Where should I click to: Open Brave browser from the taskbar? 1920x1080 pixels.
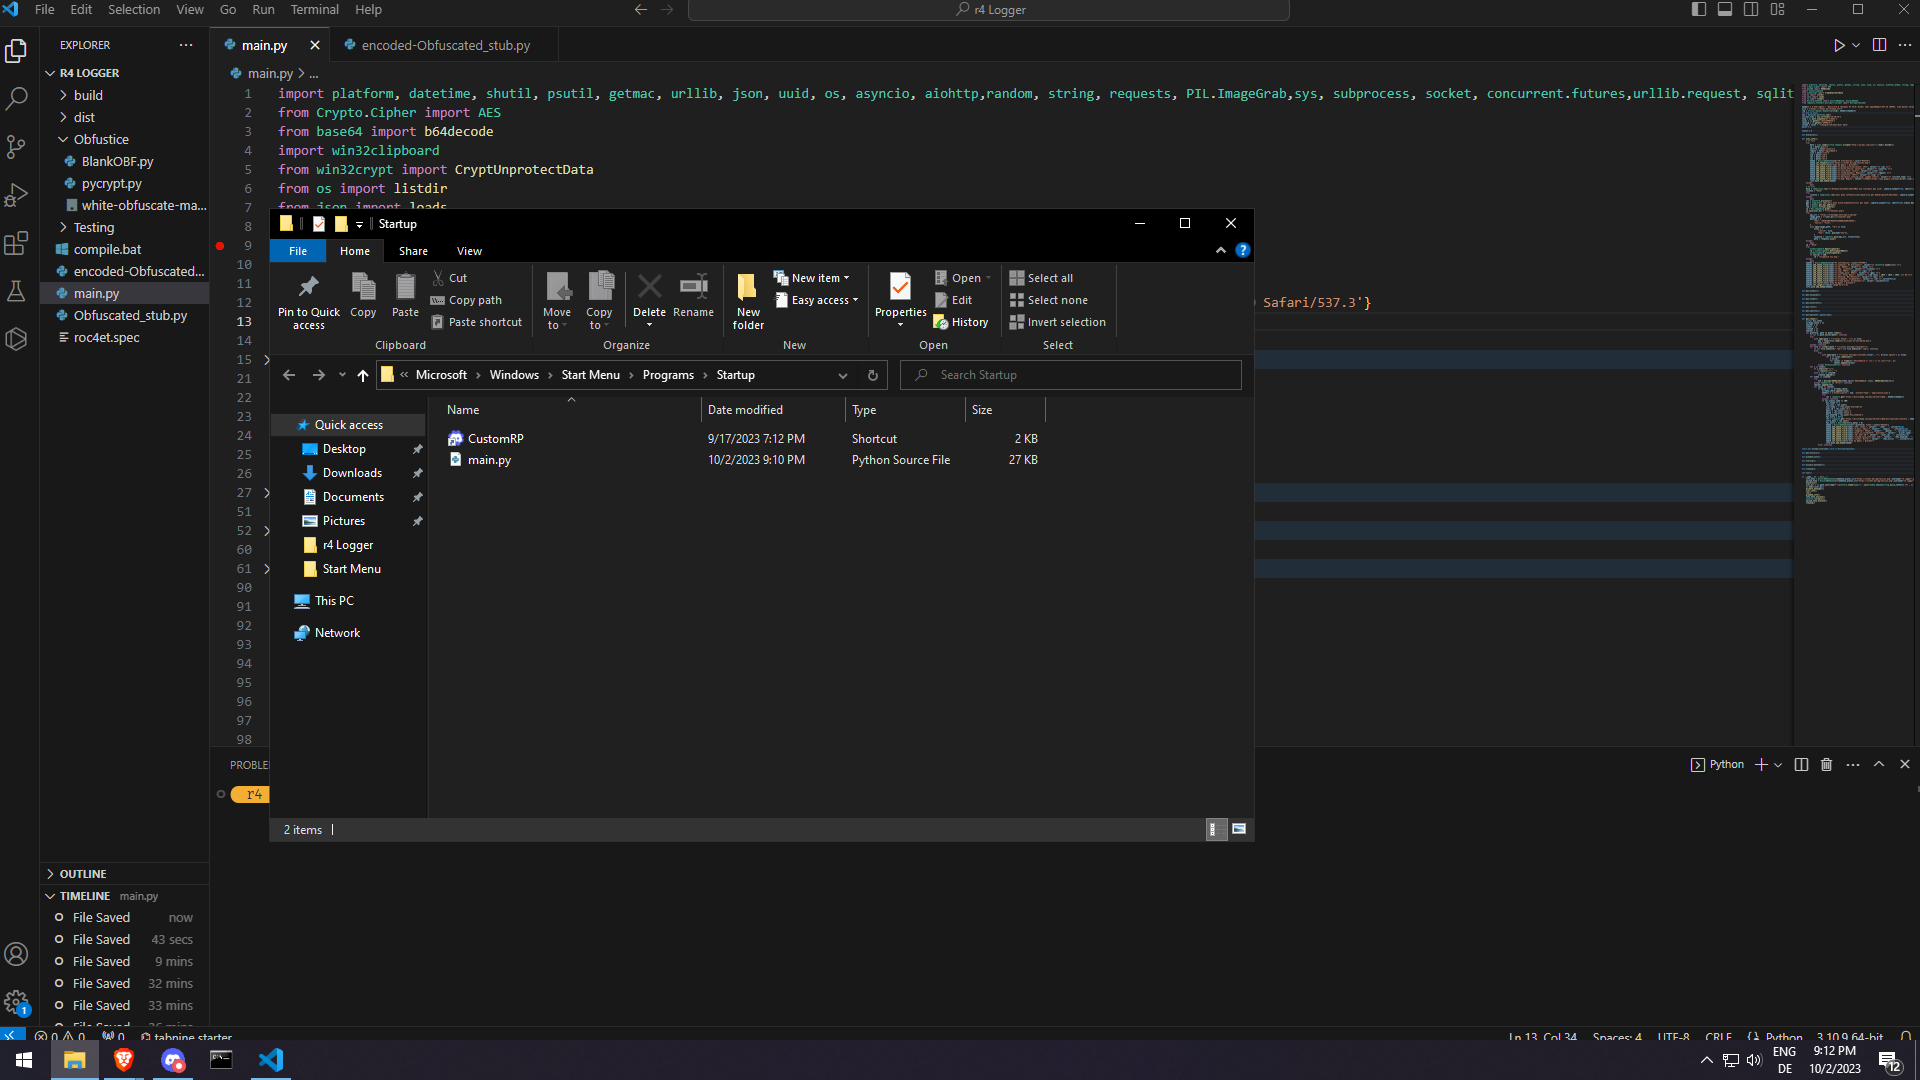coord(124,1060)
